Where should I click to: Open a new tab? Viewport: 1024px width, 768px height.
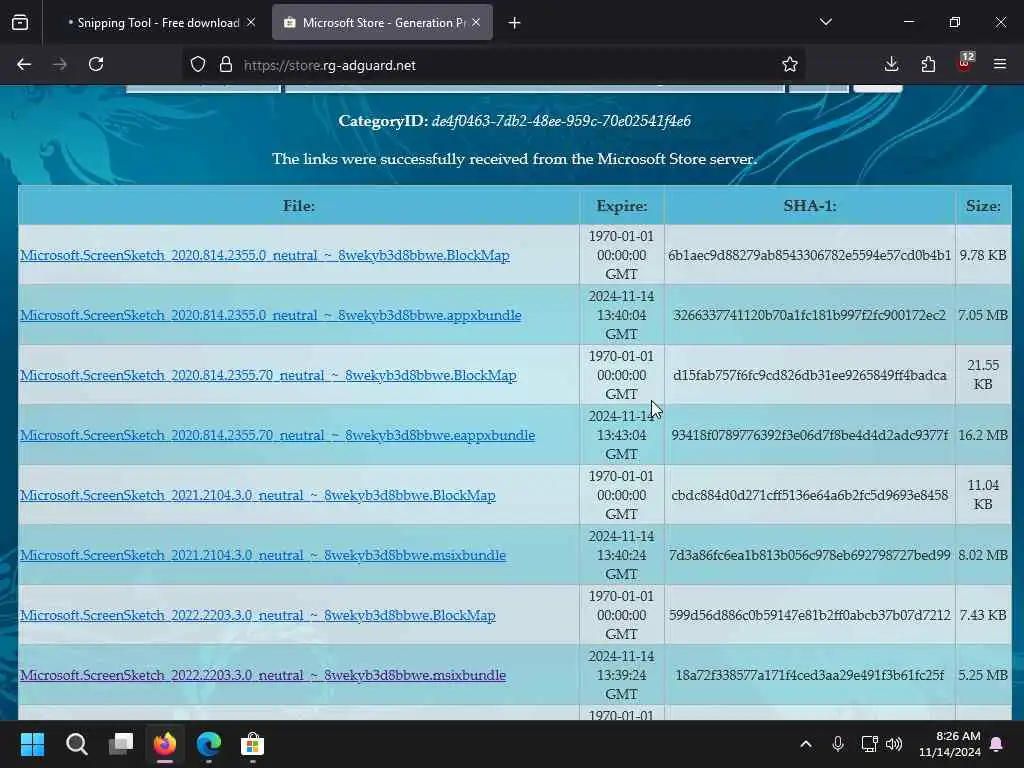[x=515, y=23]
